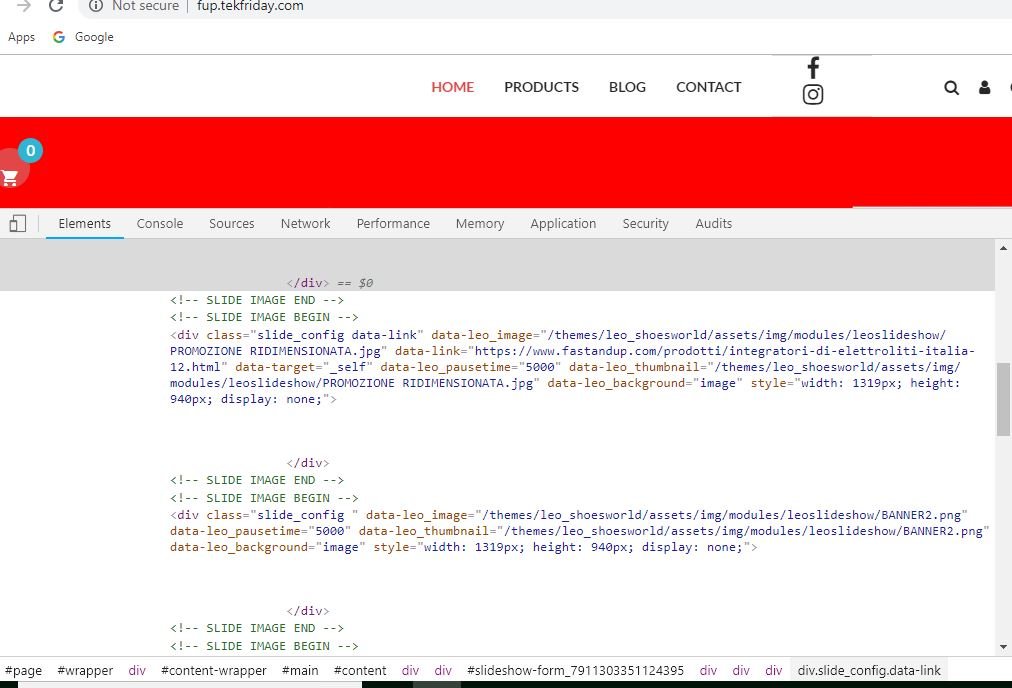
Task: Reload the page with refresh icon
Action: coord(56,6)
